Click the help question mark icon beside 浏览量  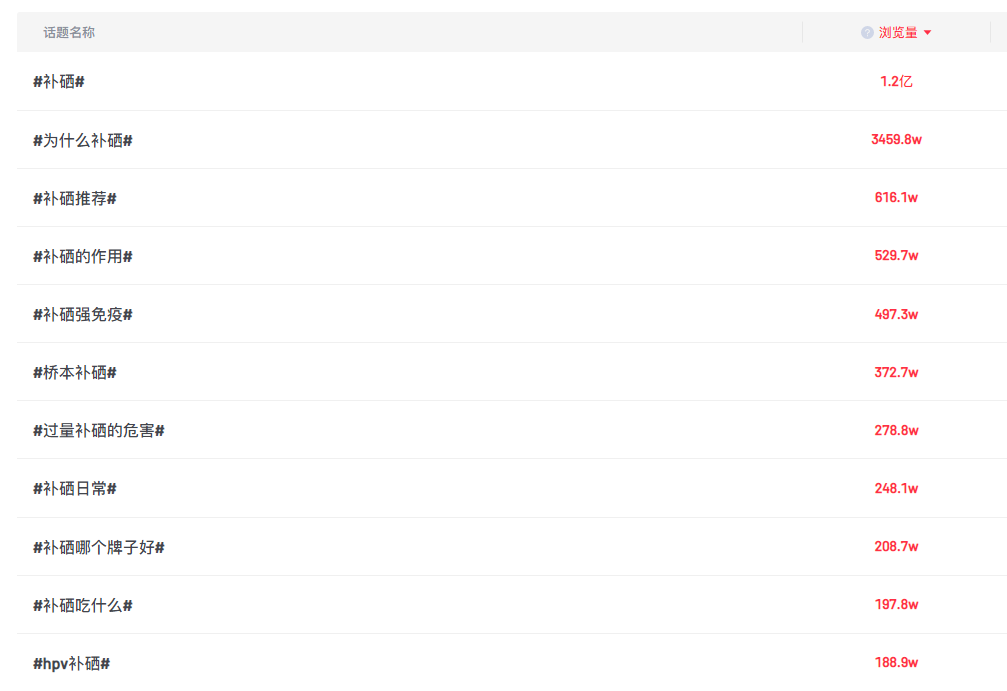[x=867, y=33]
